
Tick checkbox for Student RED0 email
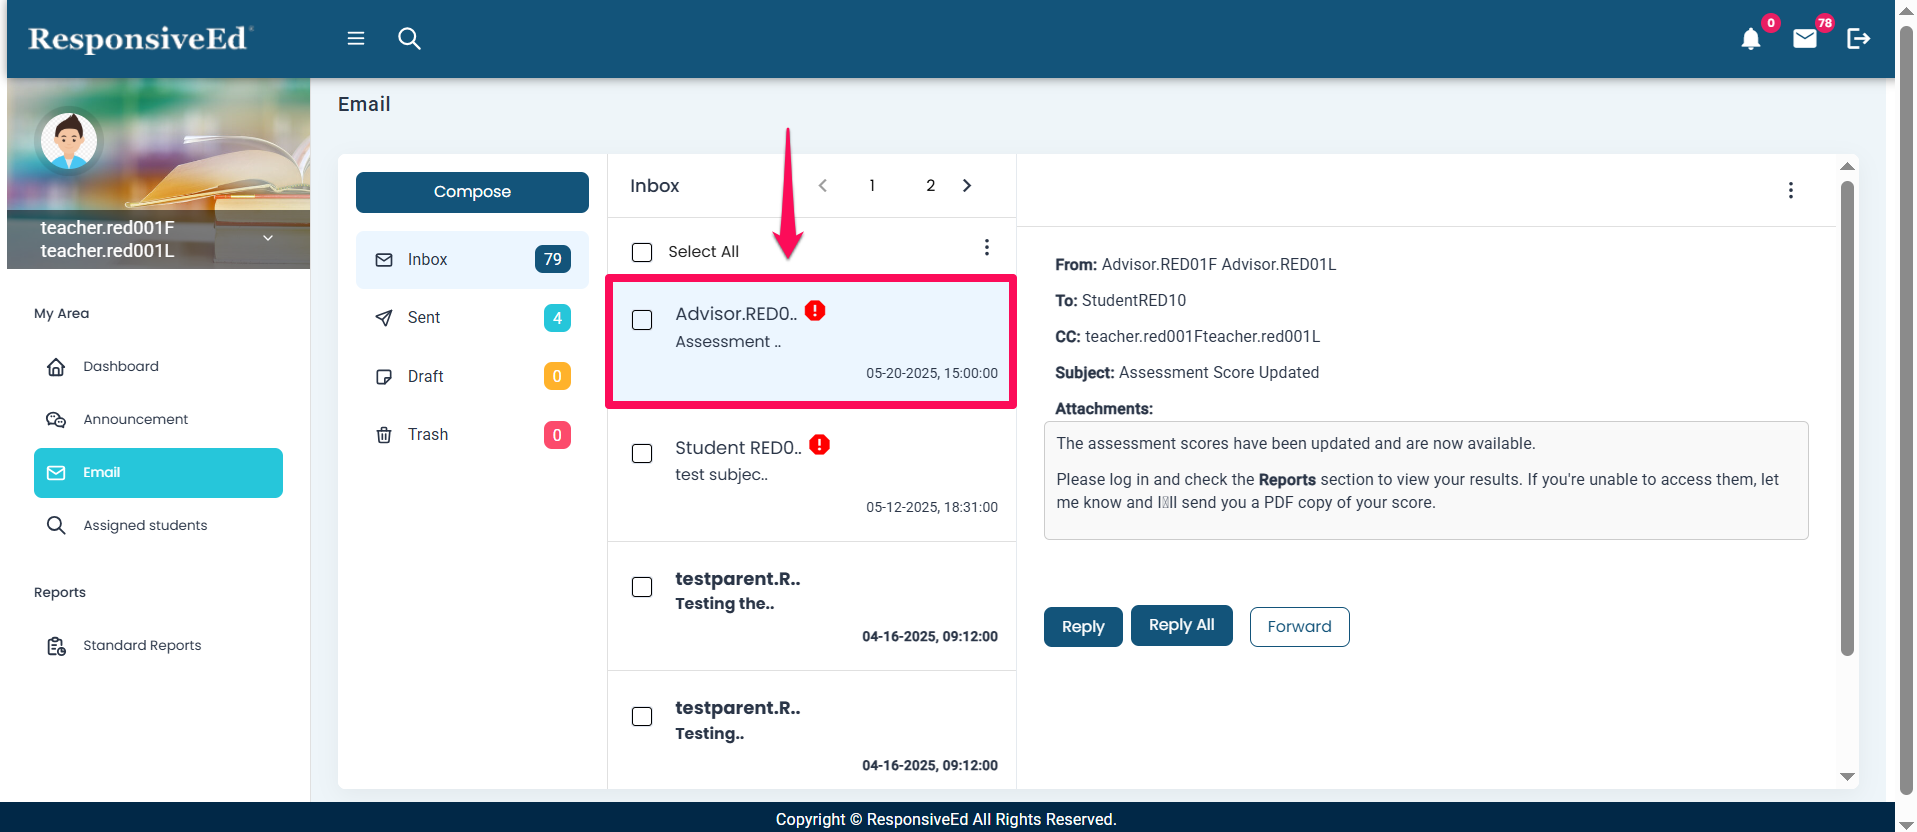[x=642, y=454]
